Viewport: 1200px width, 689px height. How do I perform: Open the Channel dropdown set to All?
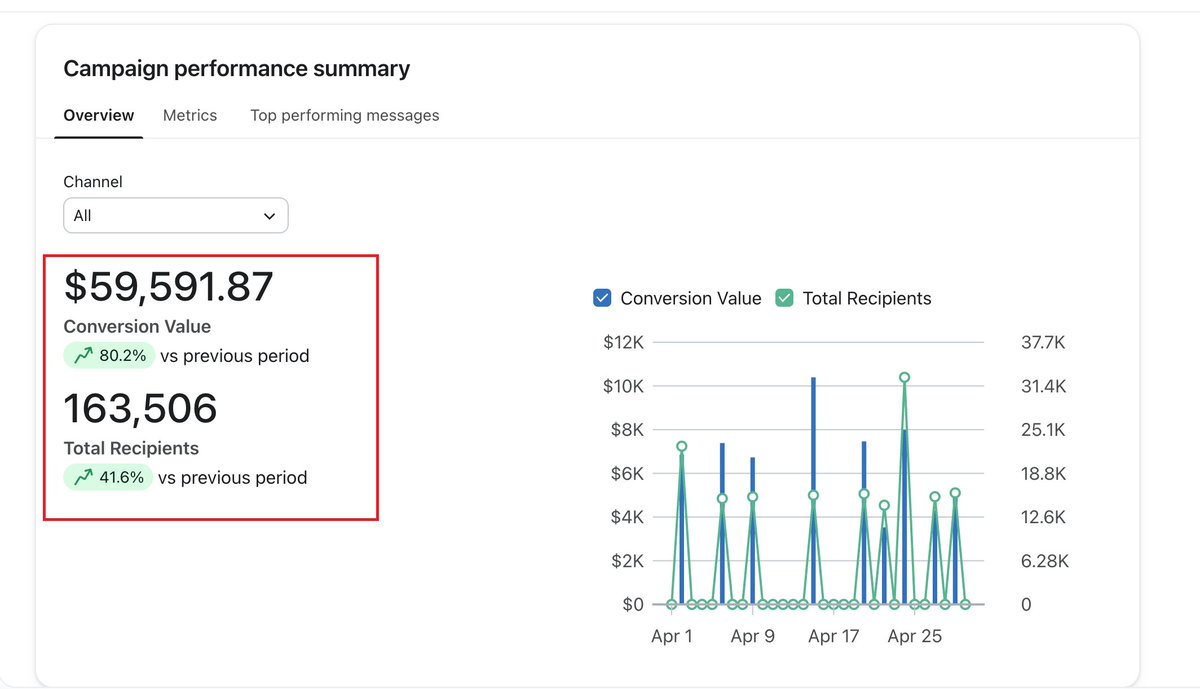pos(176,215)
